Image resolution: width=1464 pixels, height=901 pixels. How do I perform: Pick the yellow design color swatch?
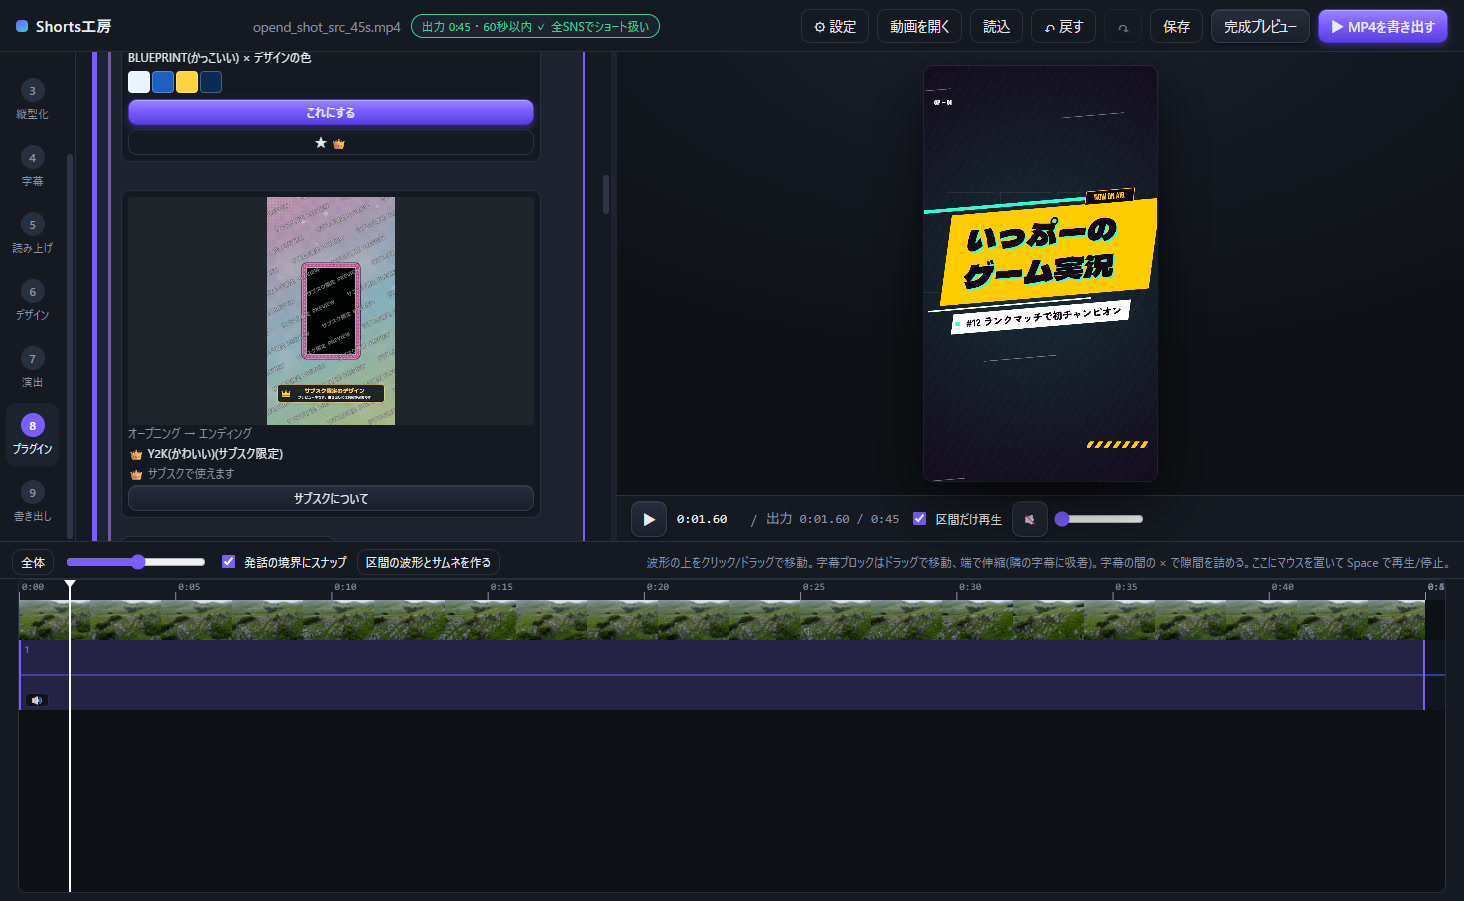[x=187, y=82]
